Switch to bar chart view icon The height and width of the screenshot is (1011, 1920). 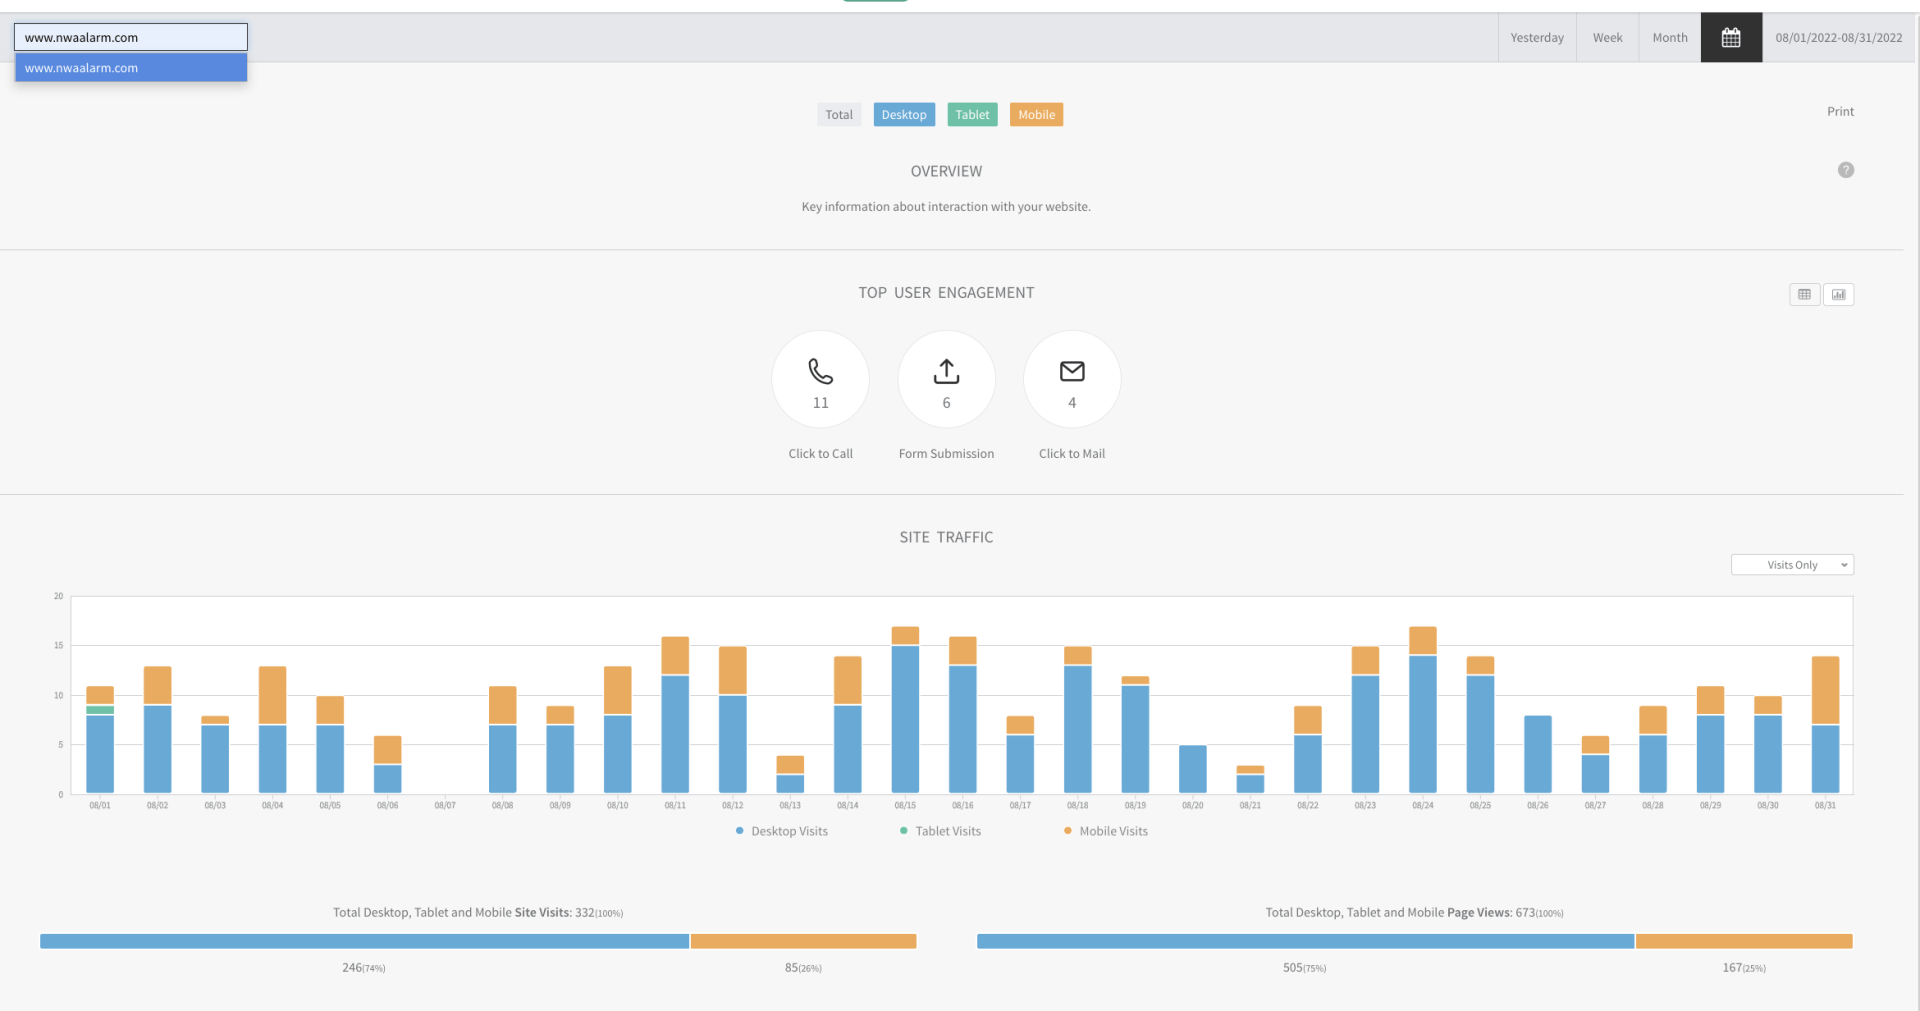coord(1838,294)
